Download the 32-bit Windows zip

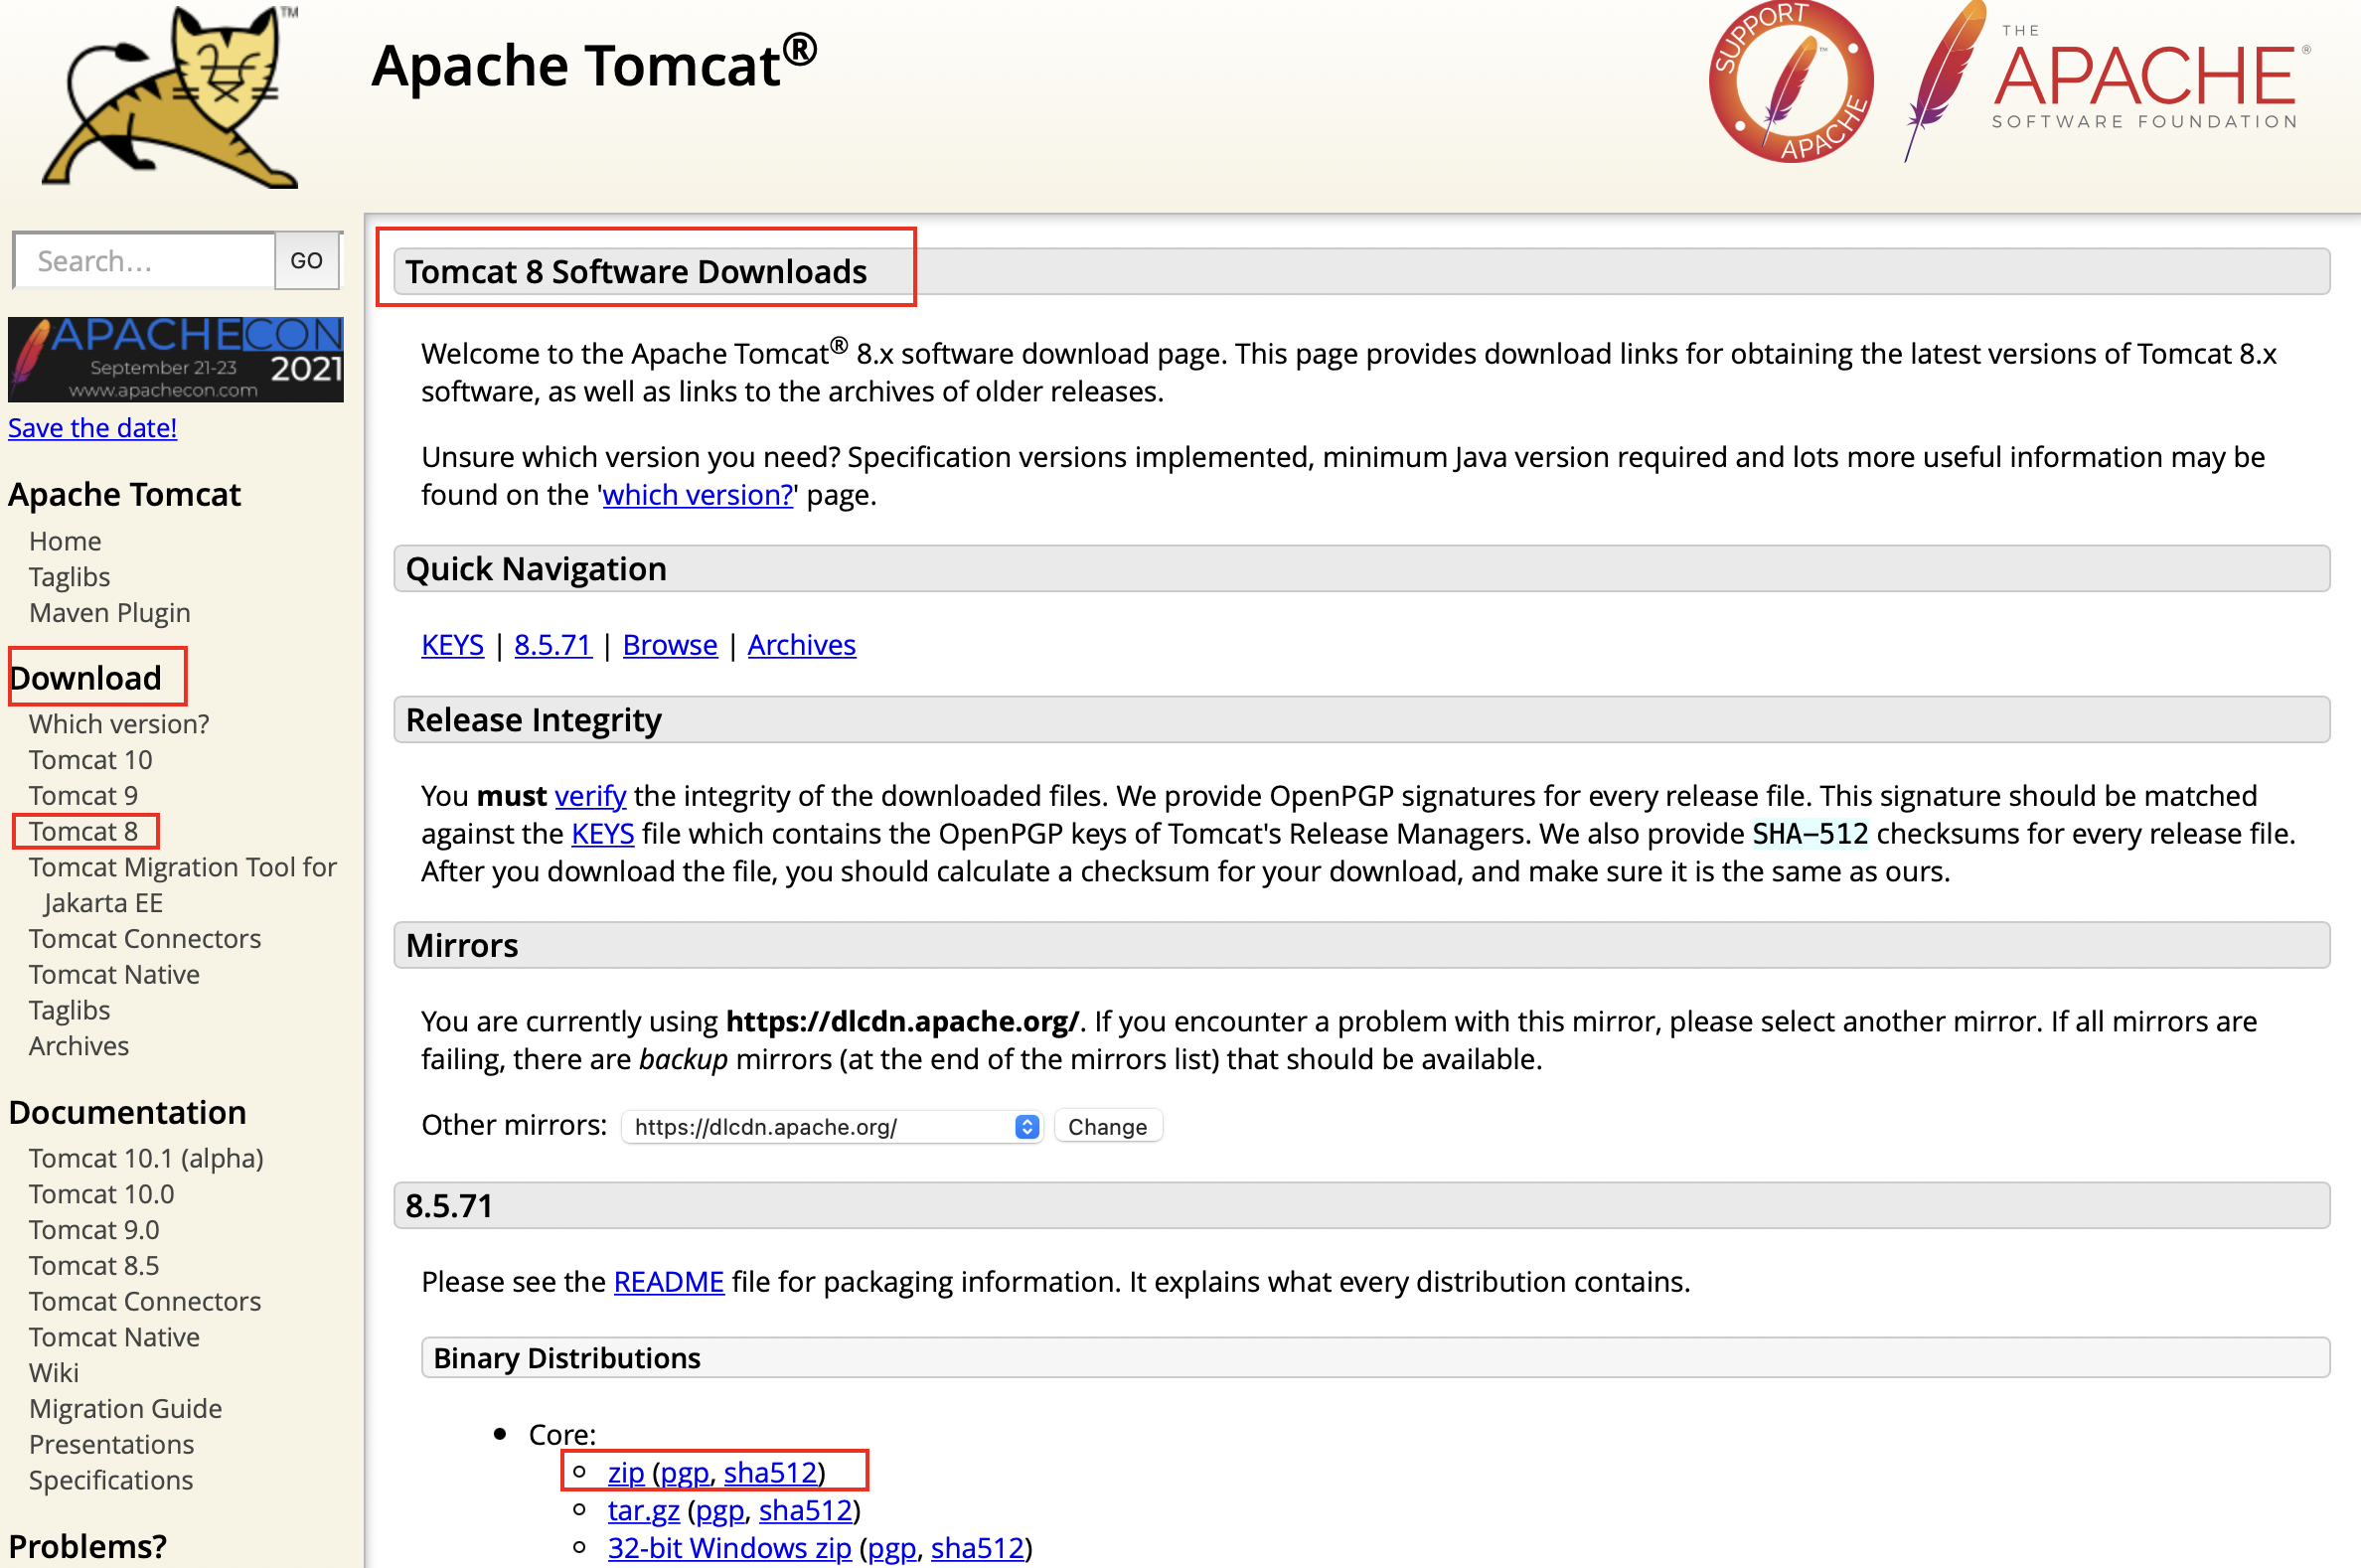(730, 1550)
